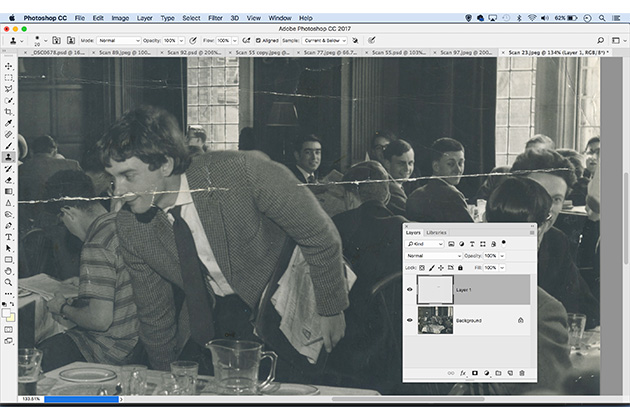Lock layer position
The image size is (630, 420).
[x=441, y=268]
